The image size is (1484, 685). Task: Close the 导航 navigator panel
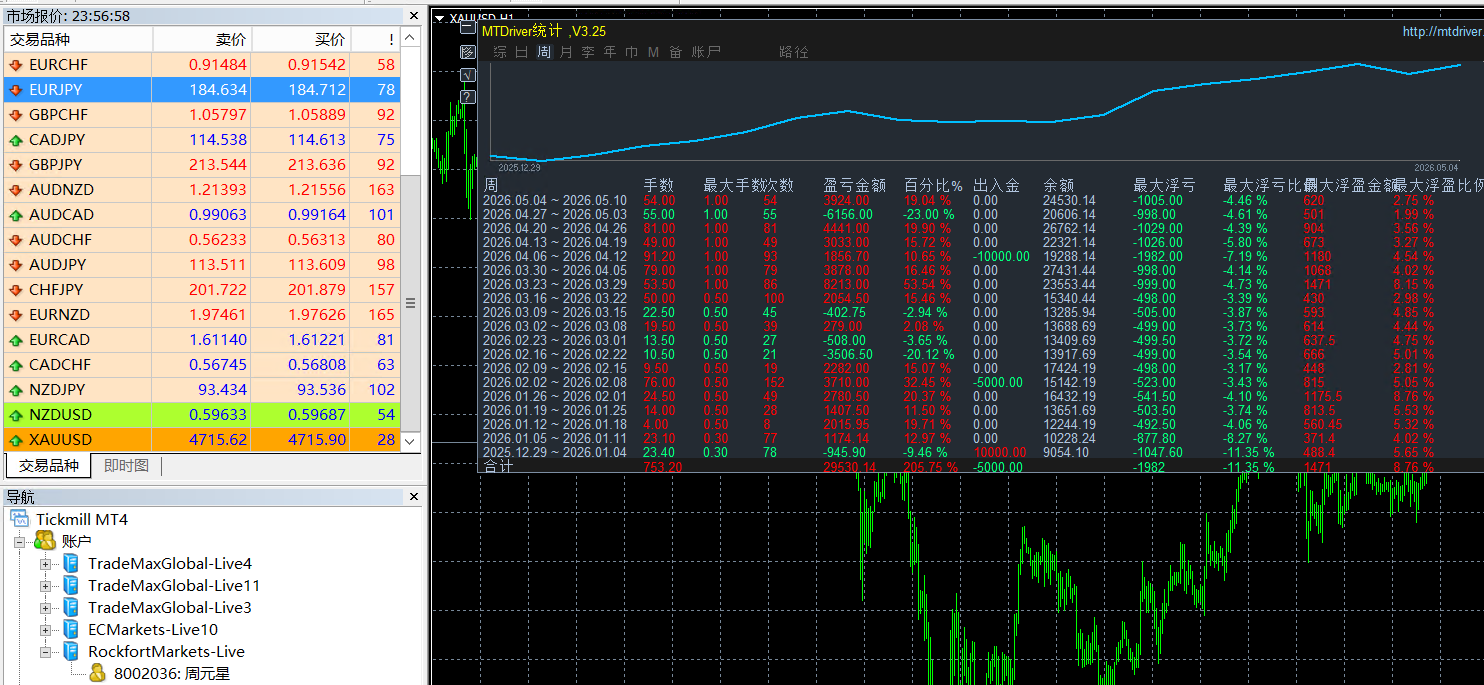pos(413,496)
